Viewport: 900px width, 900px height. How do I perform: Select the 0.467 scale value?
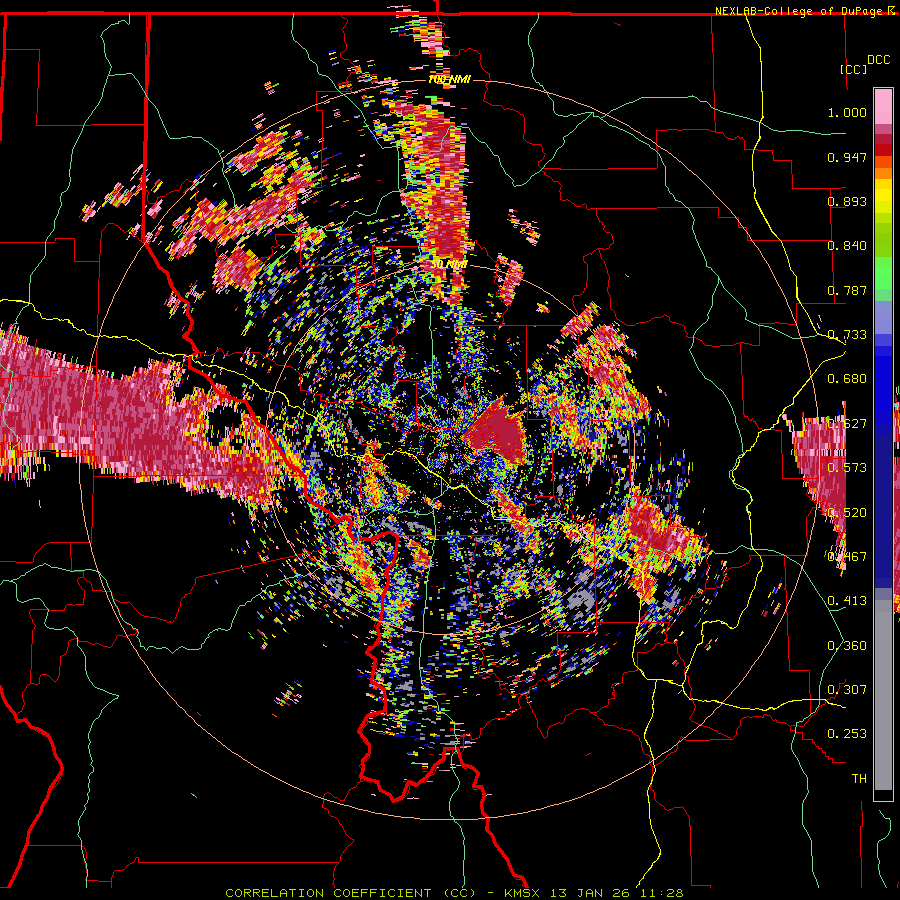point(847,557)
